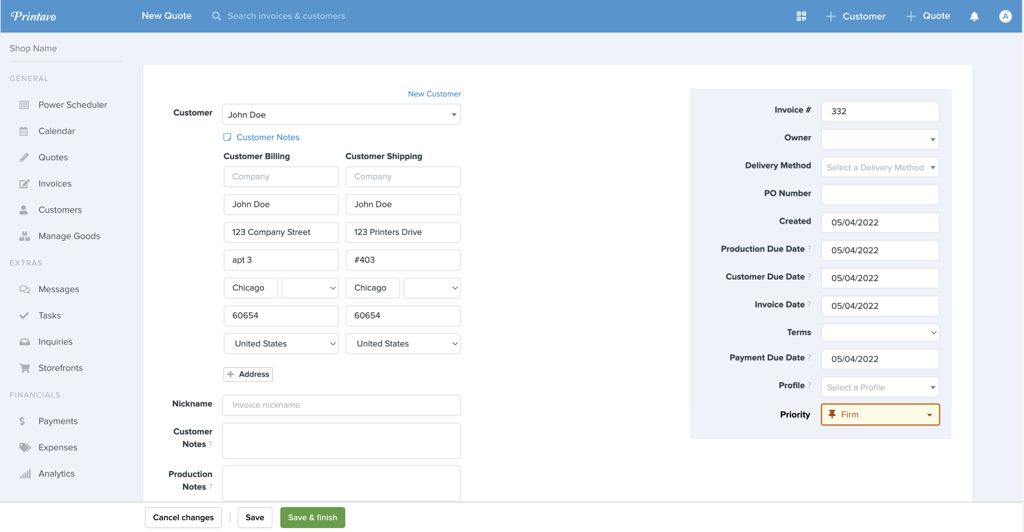Image resolution: width=1024 pixels, height=532 pixels.
Task: Click the search magnifier icon
Action: 216,16
